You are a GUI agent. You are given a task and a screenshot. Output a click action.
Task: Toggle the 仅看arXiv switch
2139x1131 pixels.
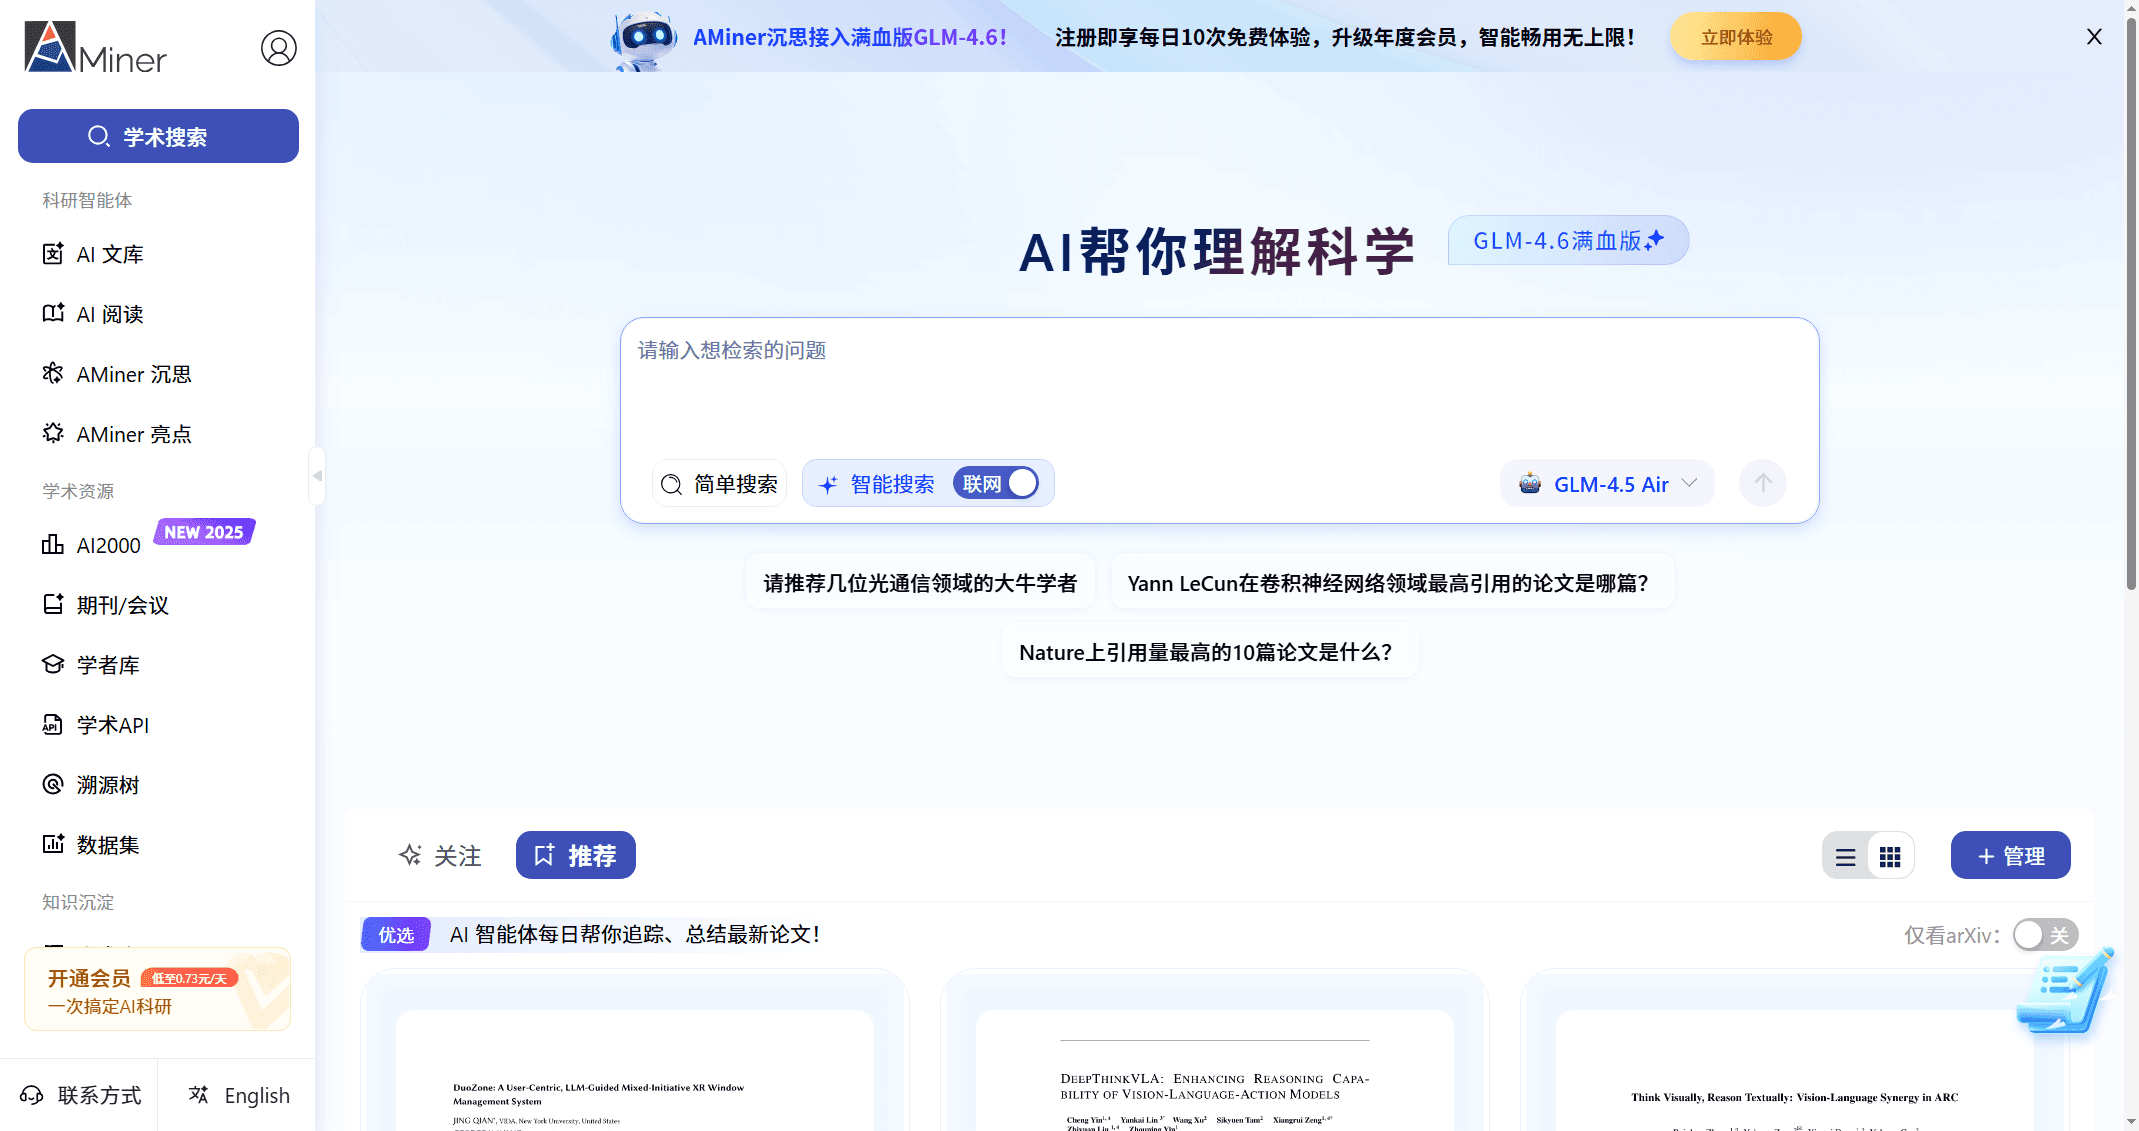[2046, 934]
